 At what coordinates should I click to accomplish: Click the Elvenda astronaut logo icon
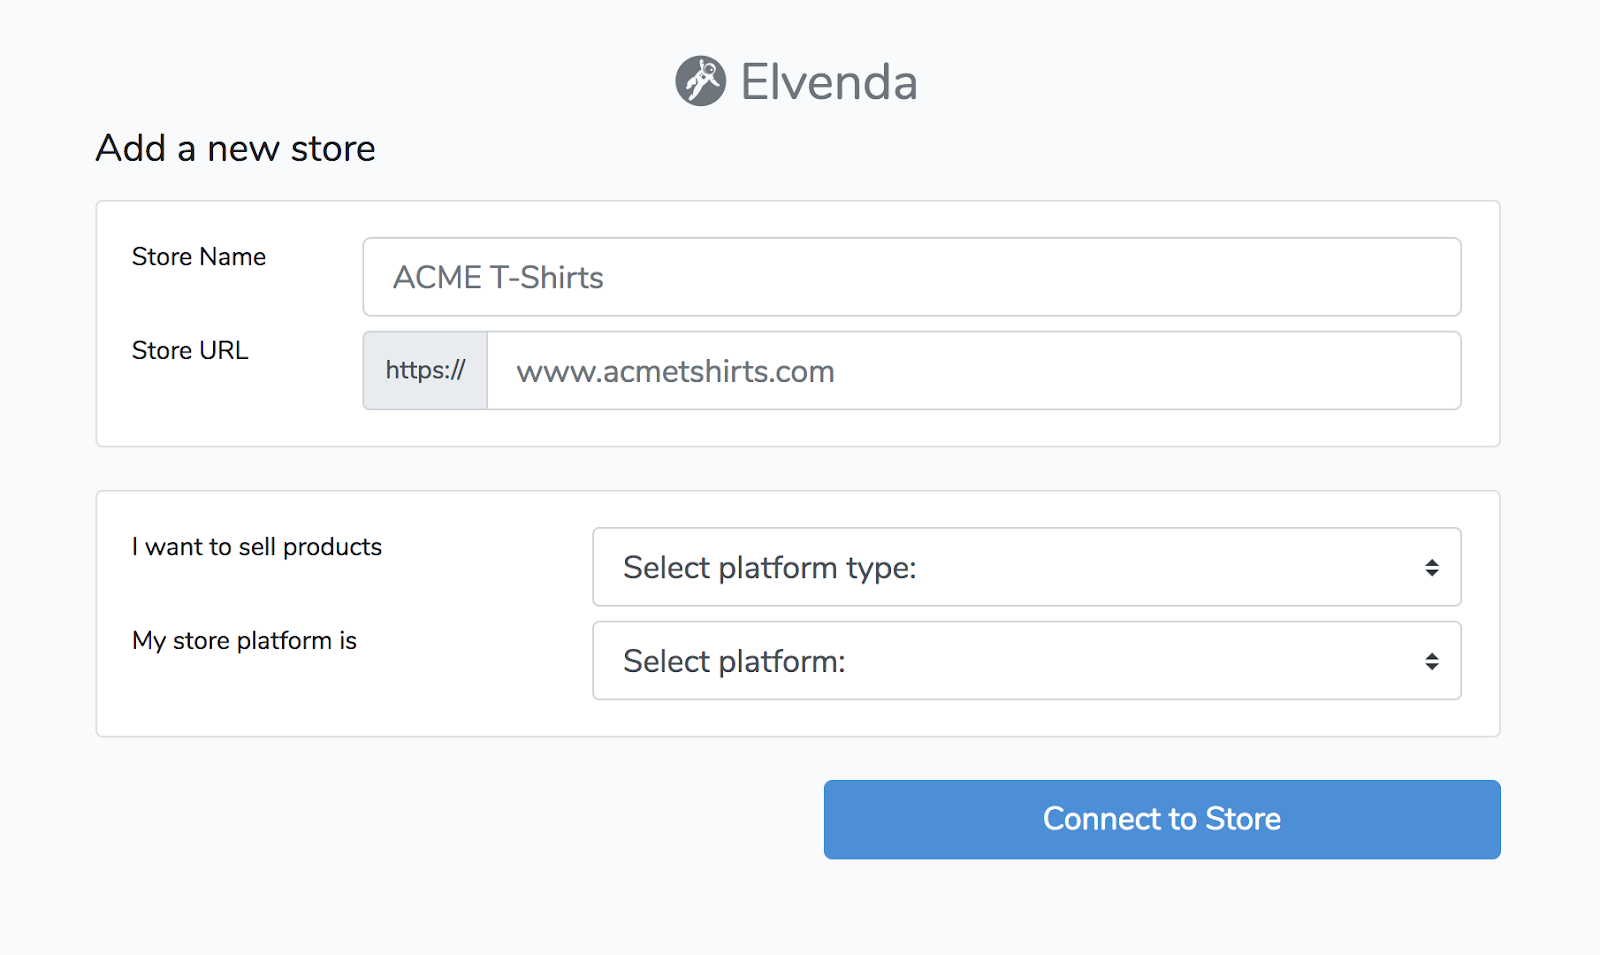[x=700, y=81]
